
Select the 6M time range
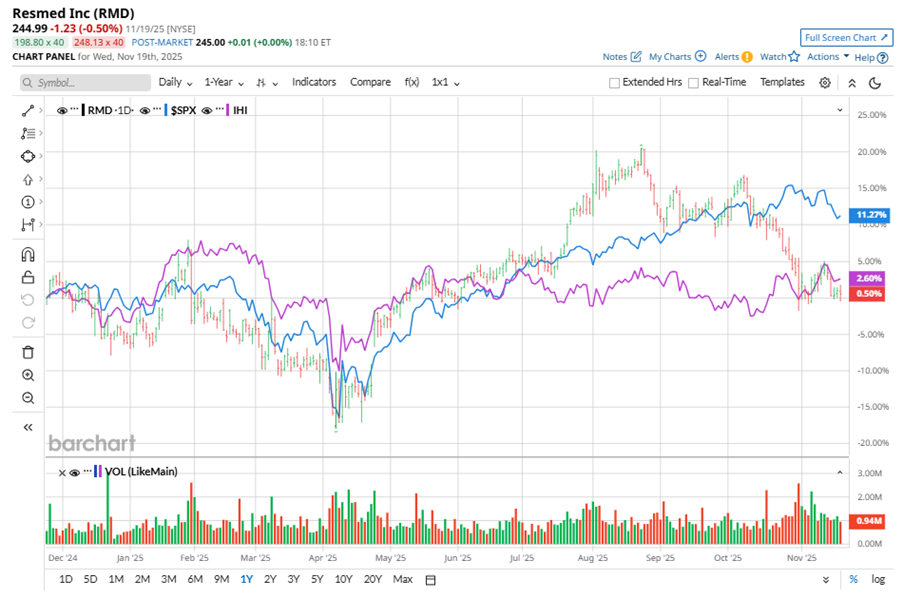[195, 579]
